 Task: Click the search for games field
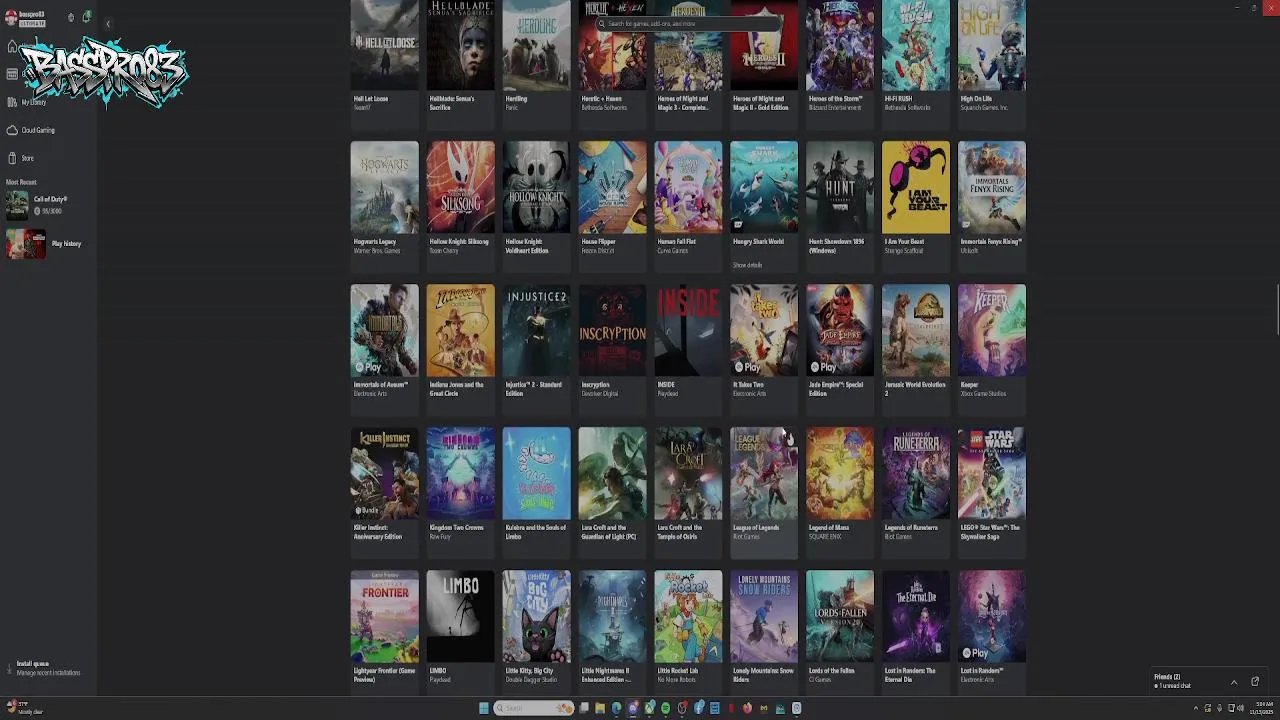pos(689,23)
